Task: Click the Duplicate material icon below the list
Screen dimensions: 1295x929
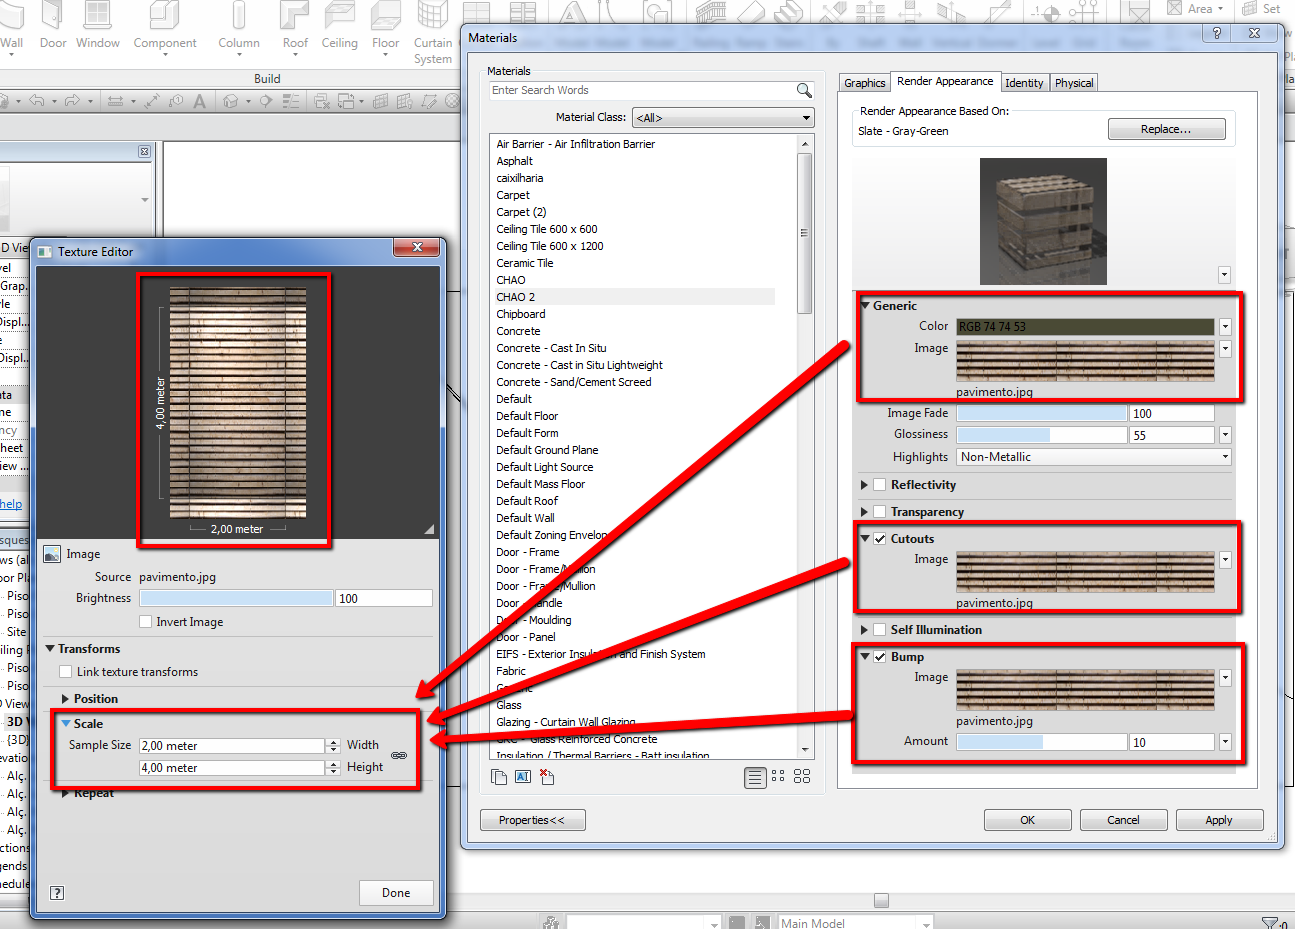Action: point(500,777)
